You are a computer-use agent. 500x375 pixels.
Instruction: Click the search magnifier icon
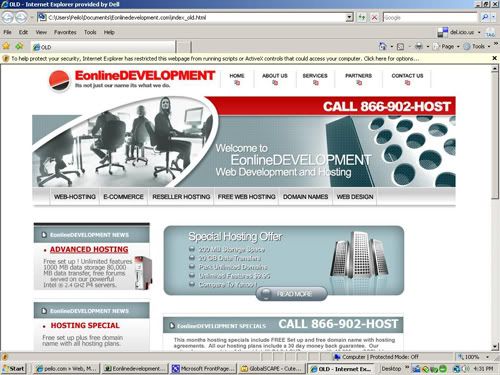click(x=485, y=17)
